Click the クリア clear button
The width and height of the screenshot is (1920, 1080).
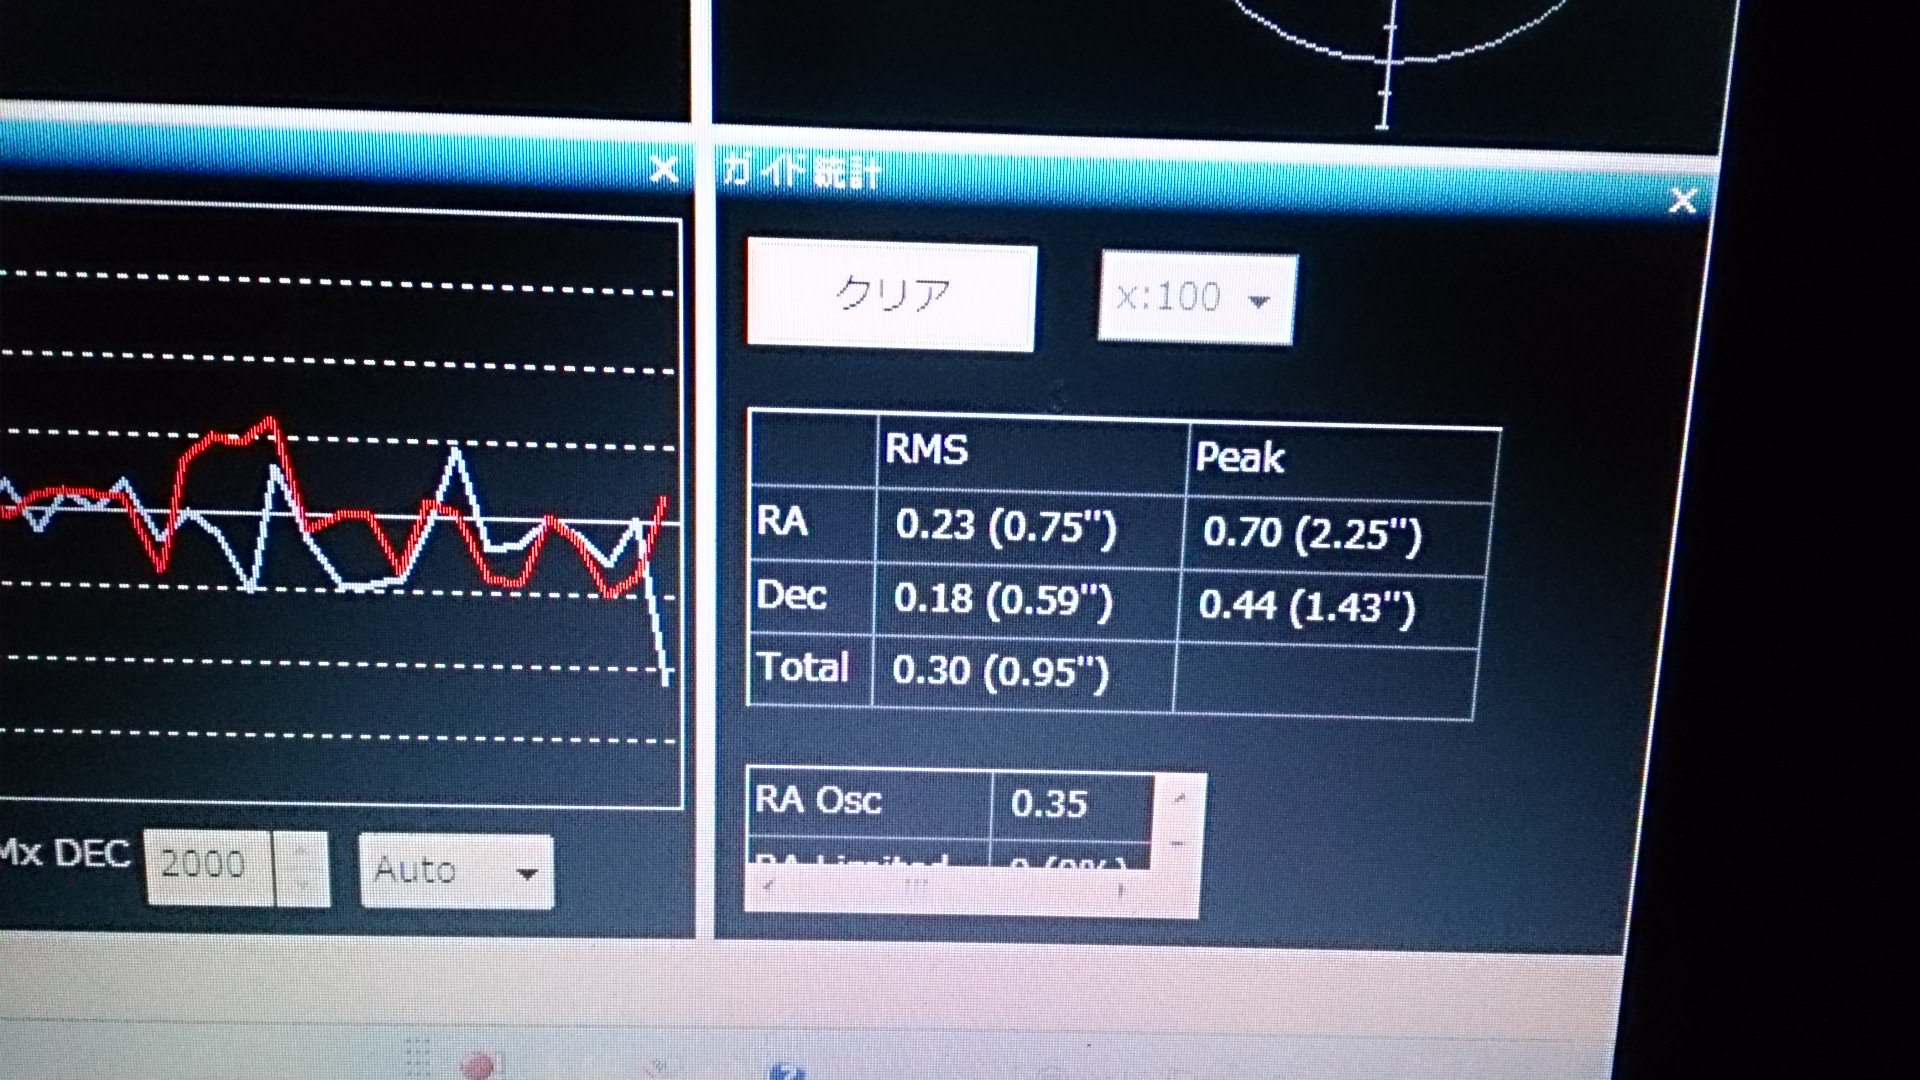click(x=891, y=297)
